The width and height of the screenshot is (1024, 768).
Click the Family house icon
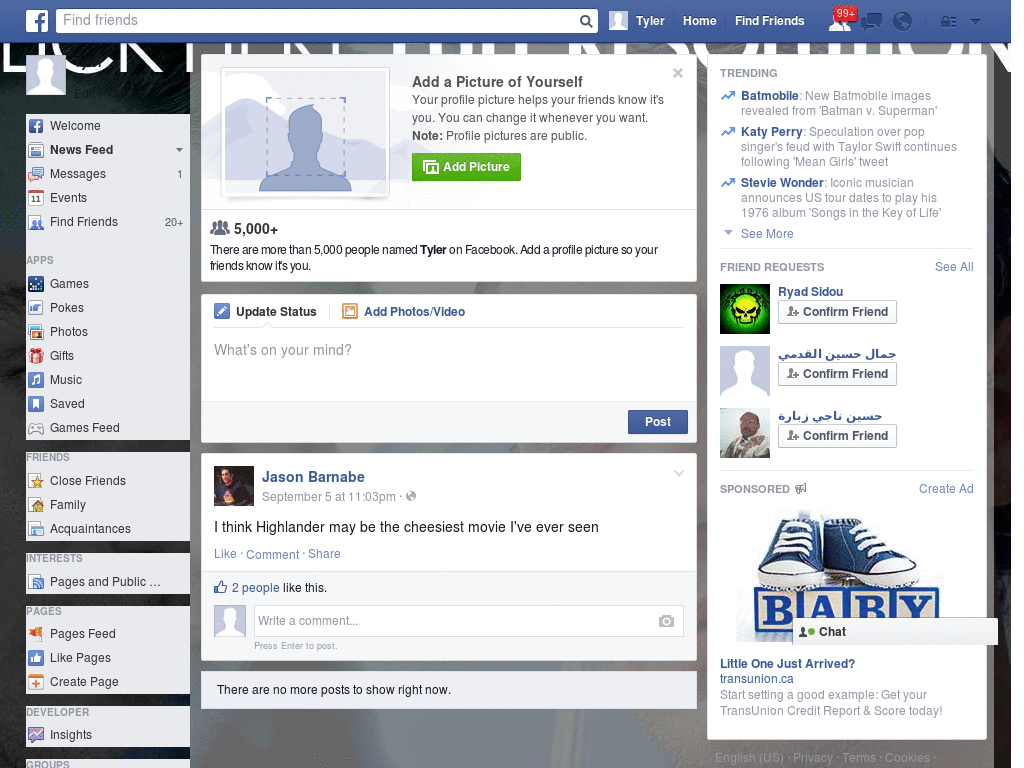click(36, 505)
